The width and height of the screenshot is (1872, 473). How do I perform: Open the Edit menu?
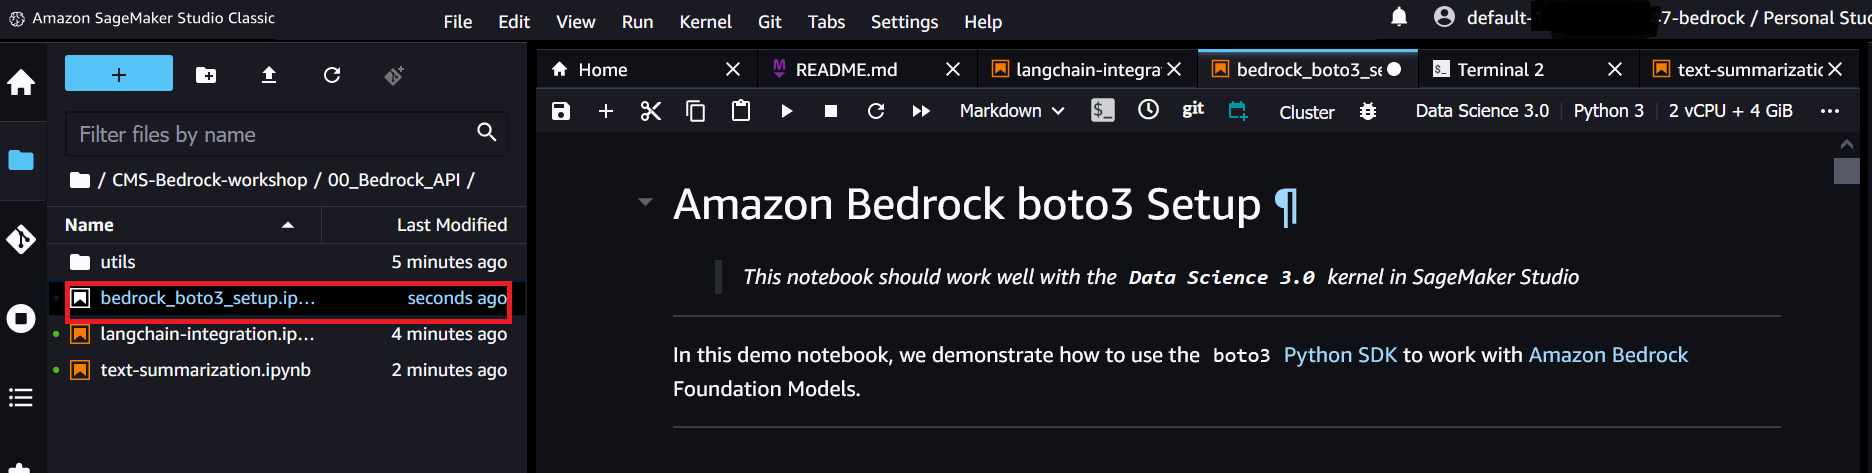click(514, 21)
